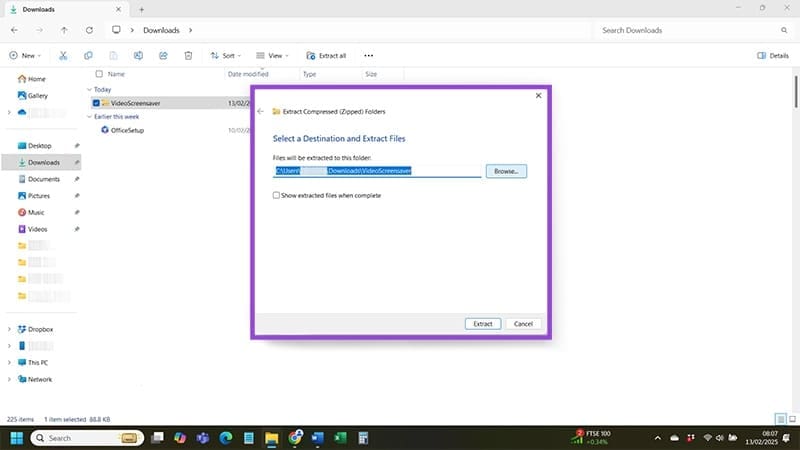
Task: Click the Share icon in toolbar
Action: point(163,56)
